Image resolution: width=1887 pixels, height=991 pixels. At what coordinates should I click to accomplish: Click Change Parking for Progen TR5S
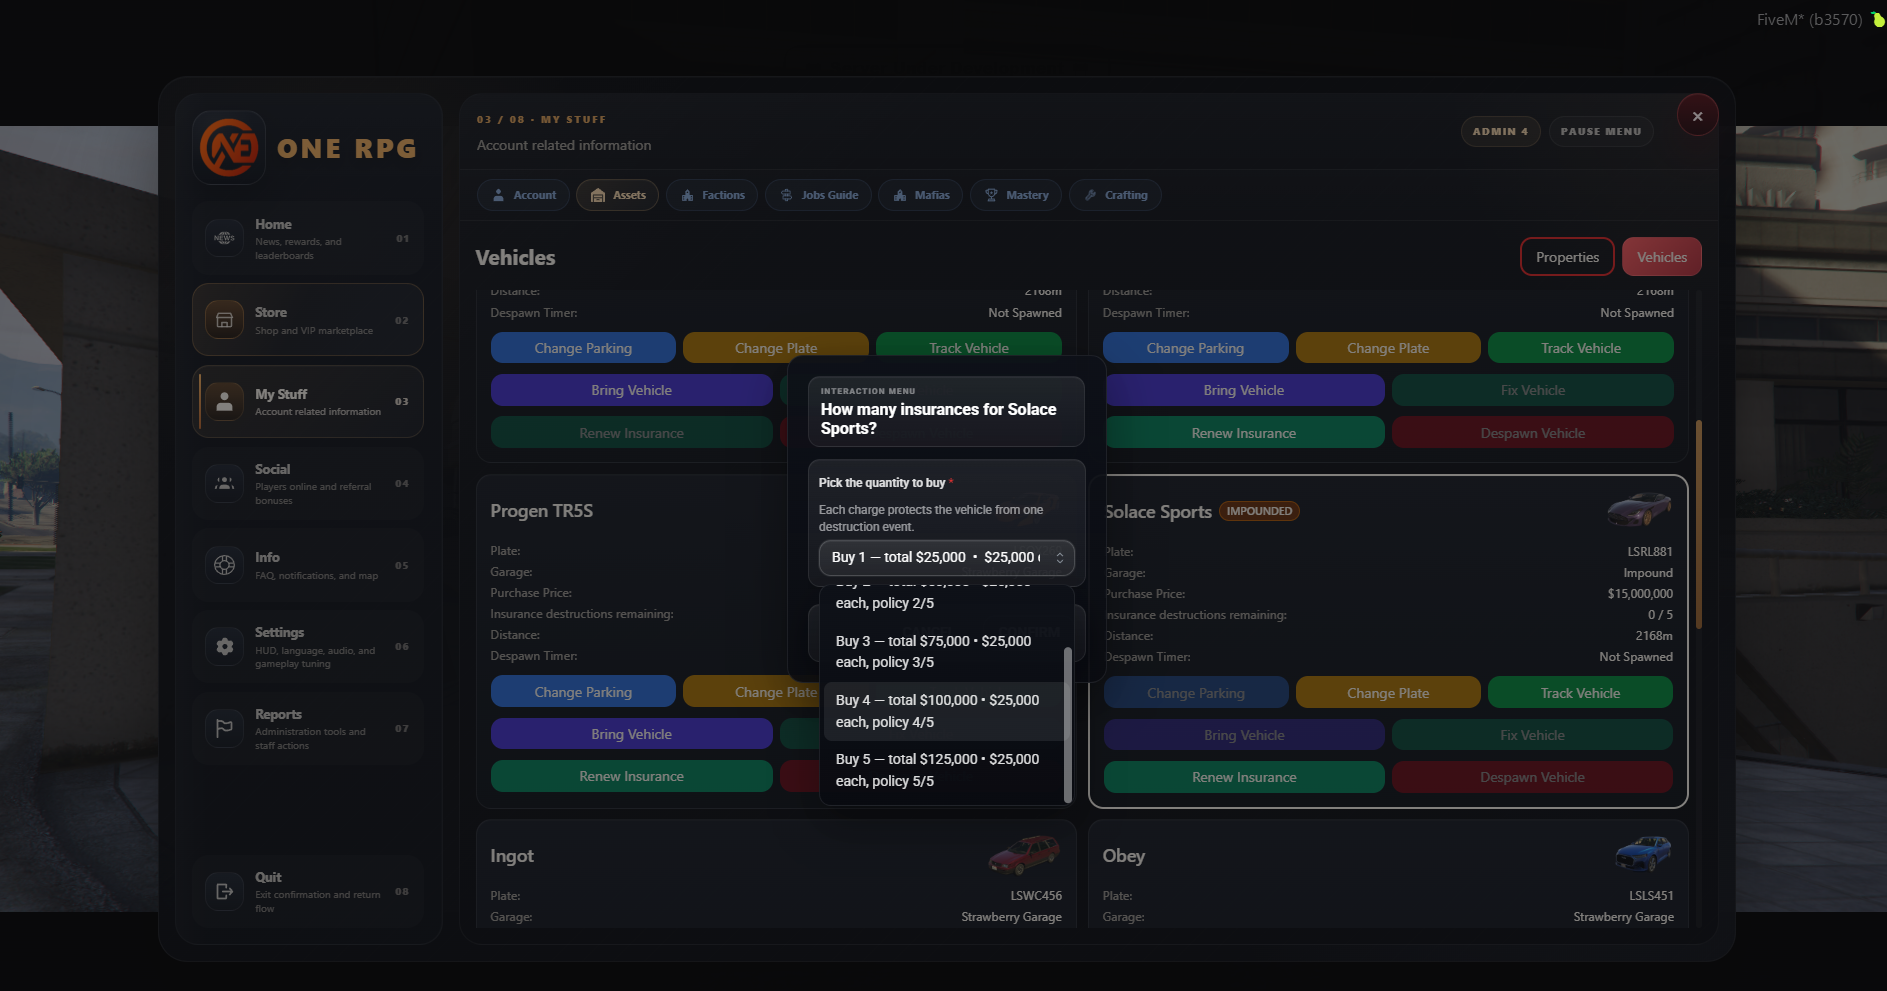click(x=583, y=692)
